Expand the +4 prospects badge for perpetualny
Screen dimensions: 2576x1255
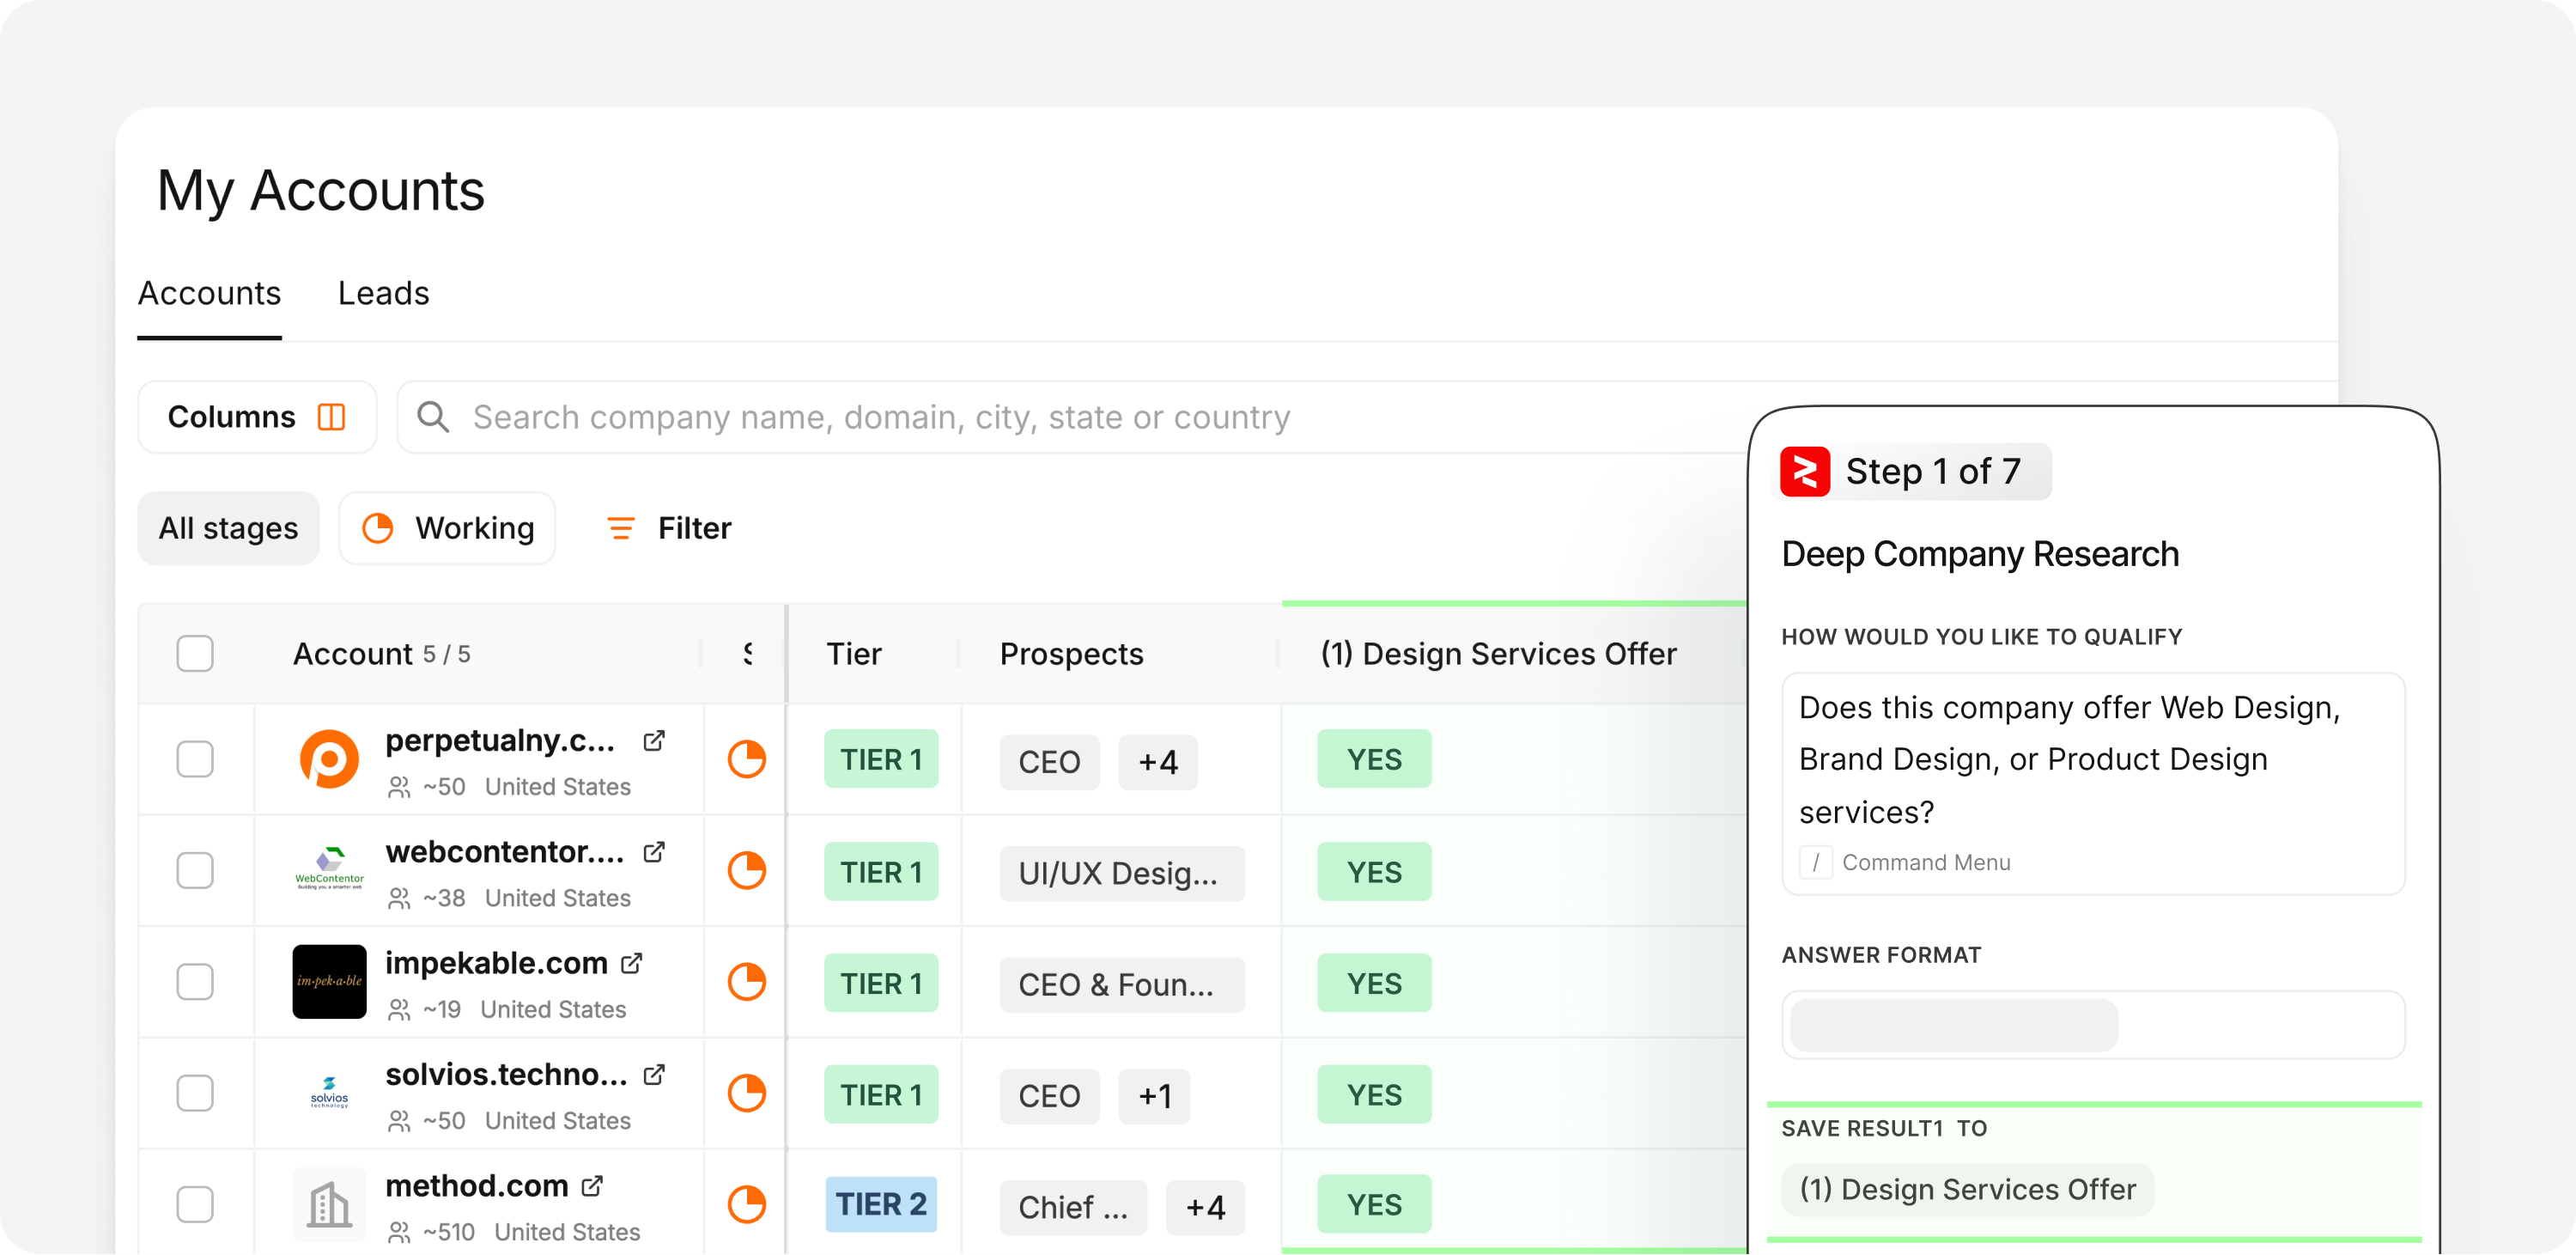click(1158, 763)
